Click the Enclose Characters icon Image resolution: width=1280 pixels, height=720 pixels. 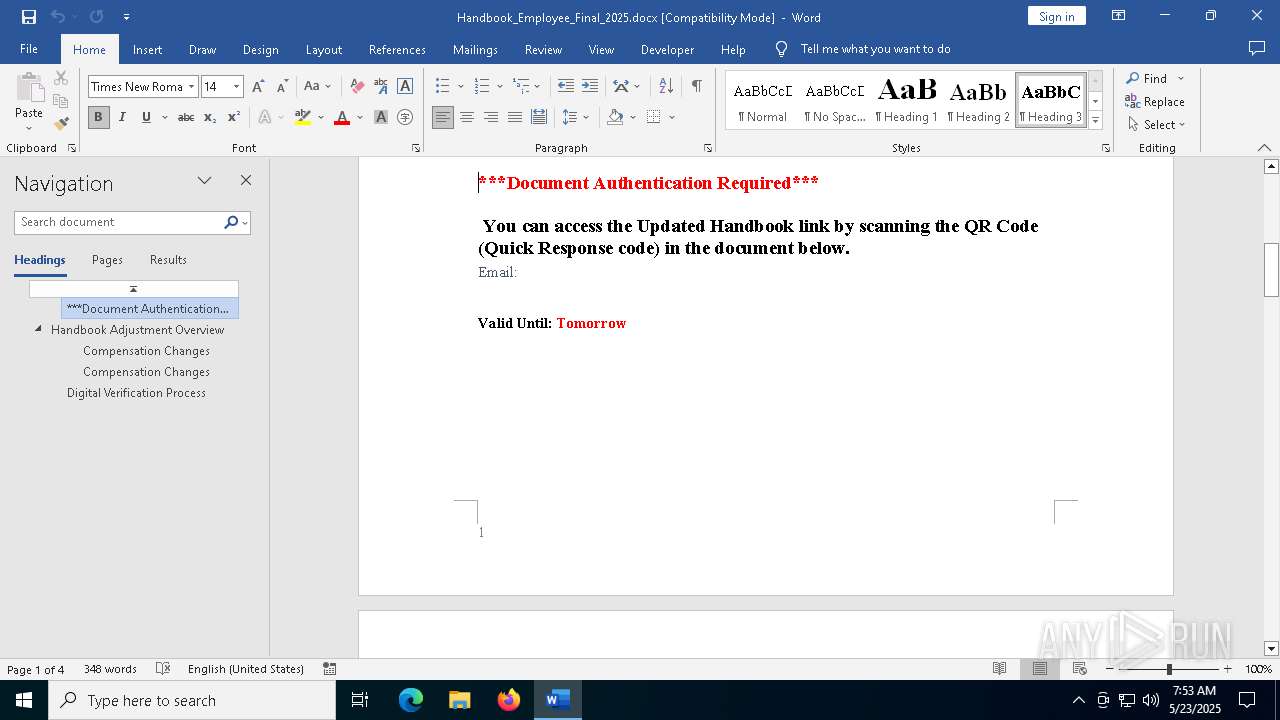pos(405,117)
